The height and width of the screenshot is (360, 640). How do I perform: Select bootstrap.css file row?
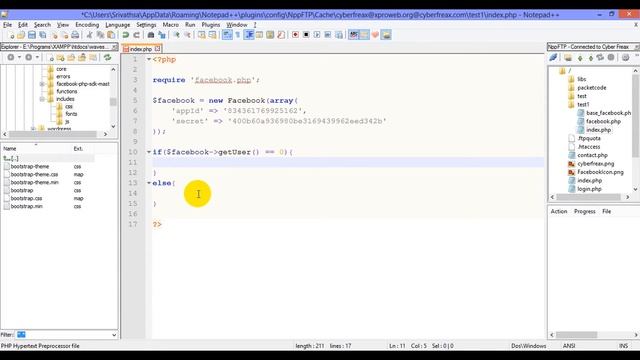(26, 198)
